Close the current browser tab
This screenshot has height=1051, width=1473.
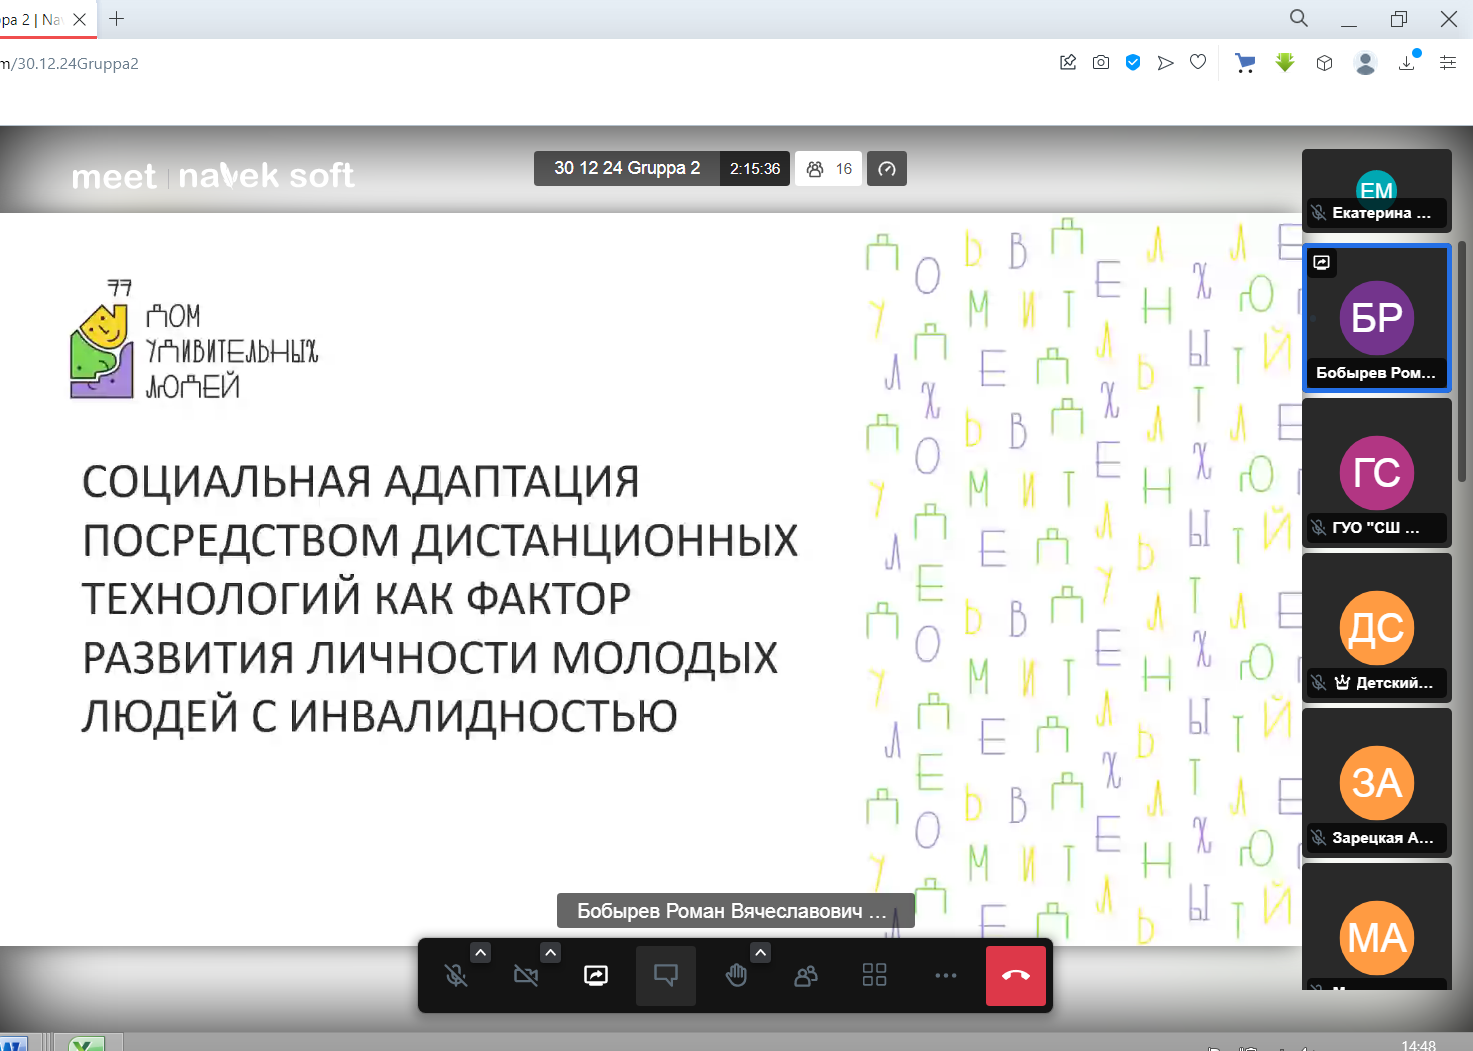[x=80, y=19]
